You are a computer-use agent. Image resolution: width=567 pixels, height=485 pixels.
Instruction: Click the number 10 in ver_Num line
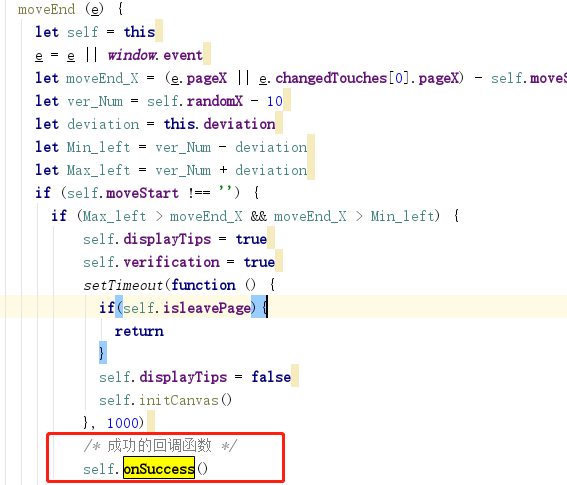[x=274, y=101]
